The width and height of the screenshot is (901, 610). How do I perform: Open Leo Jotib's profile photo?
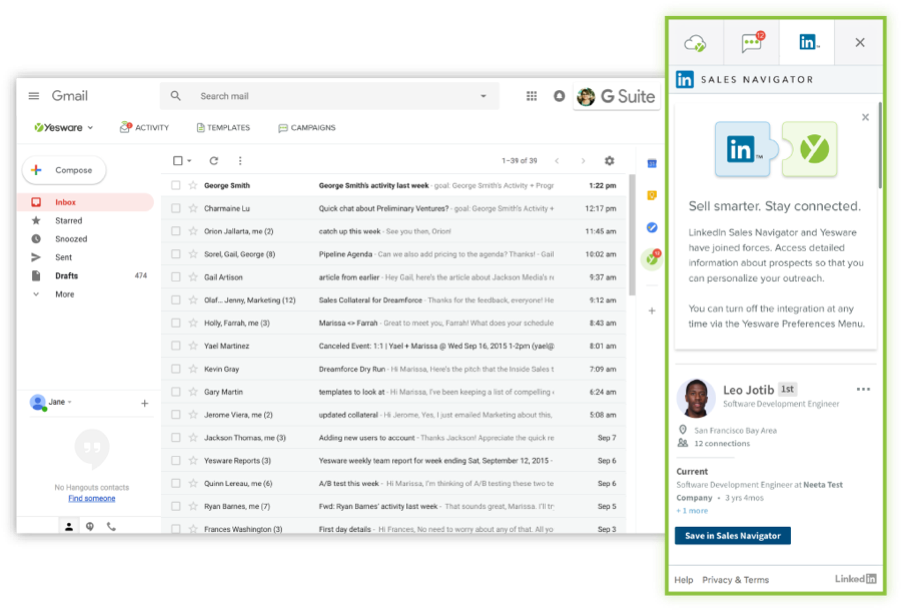[x=696, y=397]
